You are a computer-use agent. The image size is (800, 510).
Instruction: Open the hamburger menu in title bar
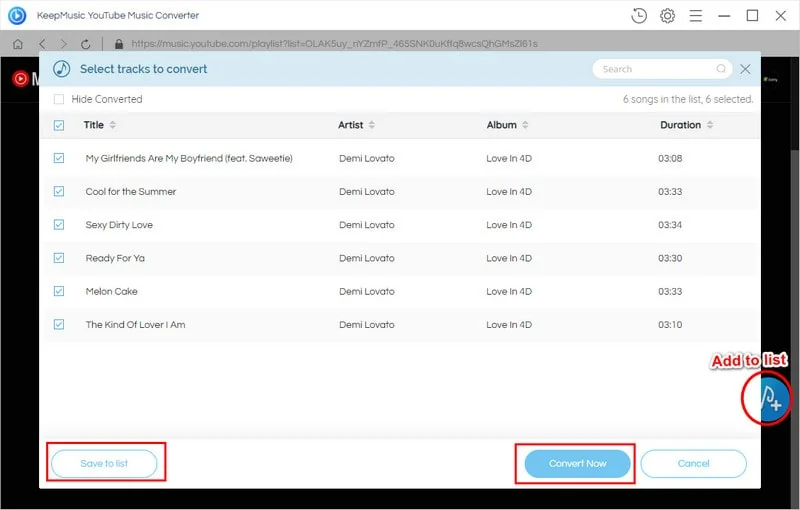coord(696,16)
